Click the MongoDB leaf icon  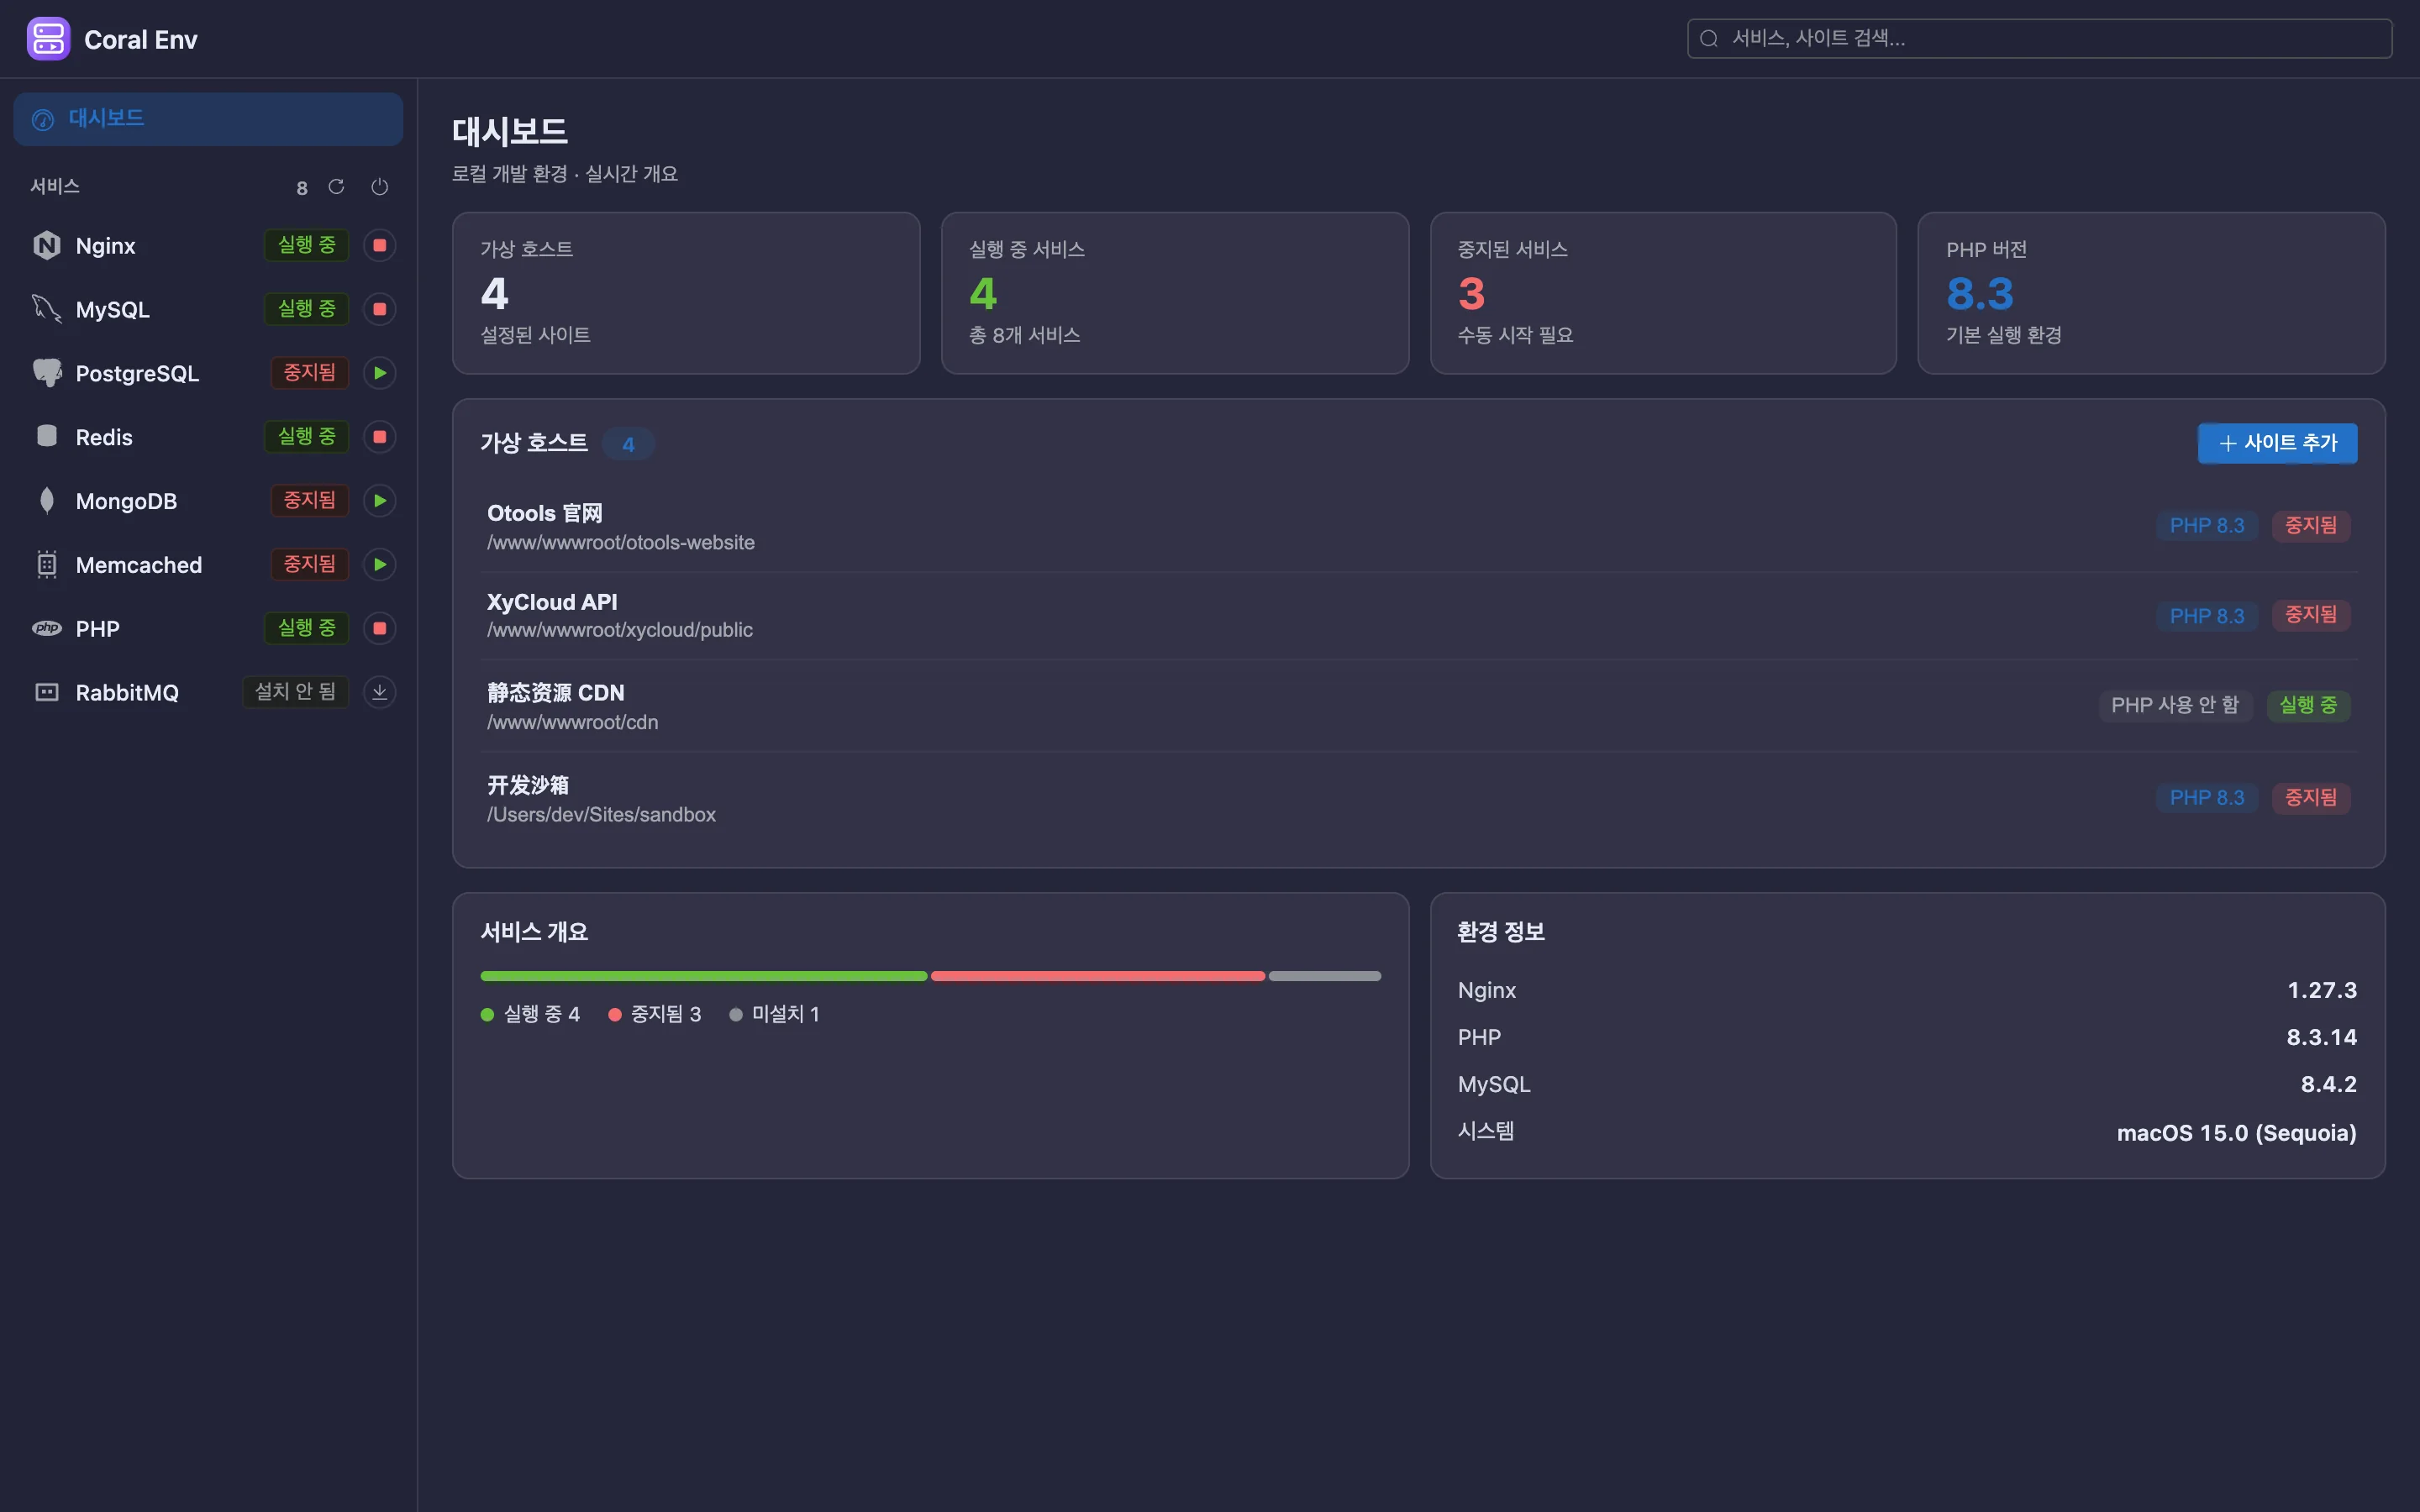pyautogui.click(x=47, y=500)
